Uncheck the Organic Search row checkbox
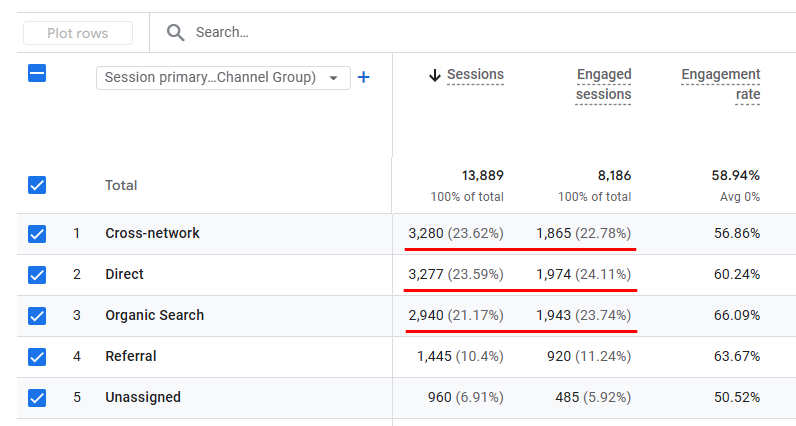The width and height of the screenshot is (796, 426). click(x=37, y=316)
